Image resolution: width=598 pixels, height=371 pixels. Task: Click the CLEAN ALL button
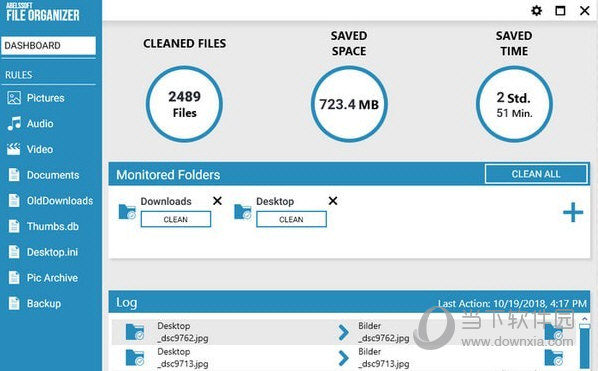pos(536,174)
